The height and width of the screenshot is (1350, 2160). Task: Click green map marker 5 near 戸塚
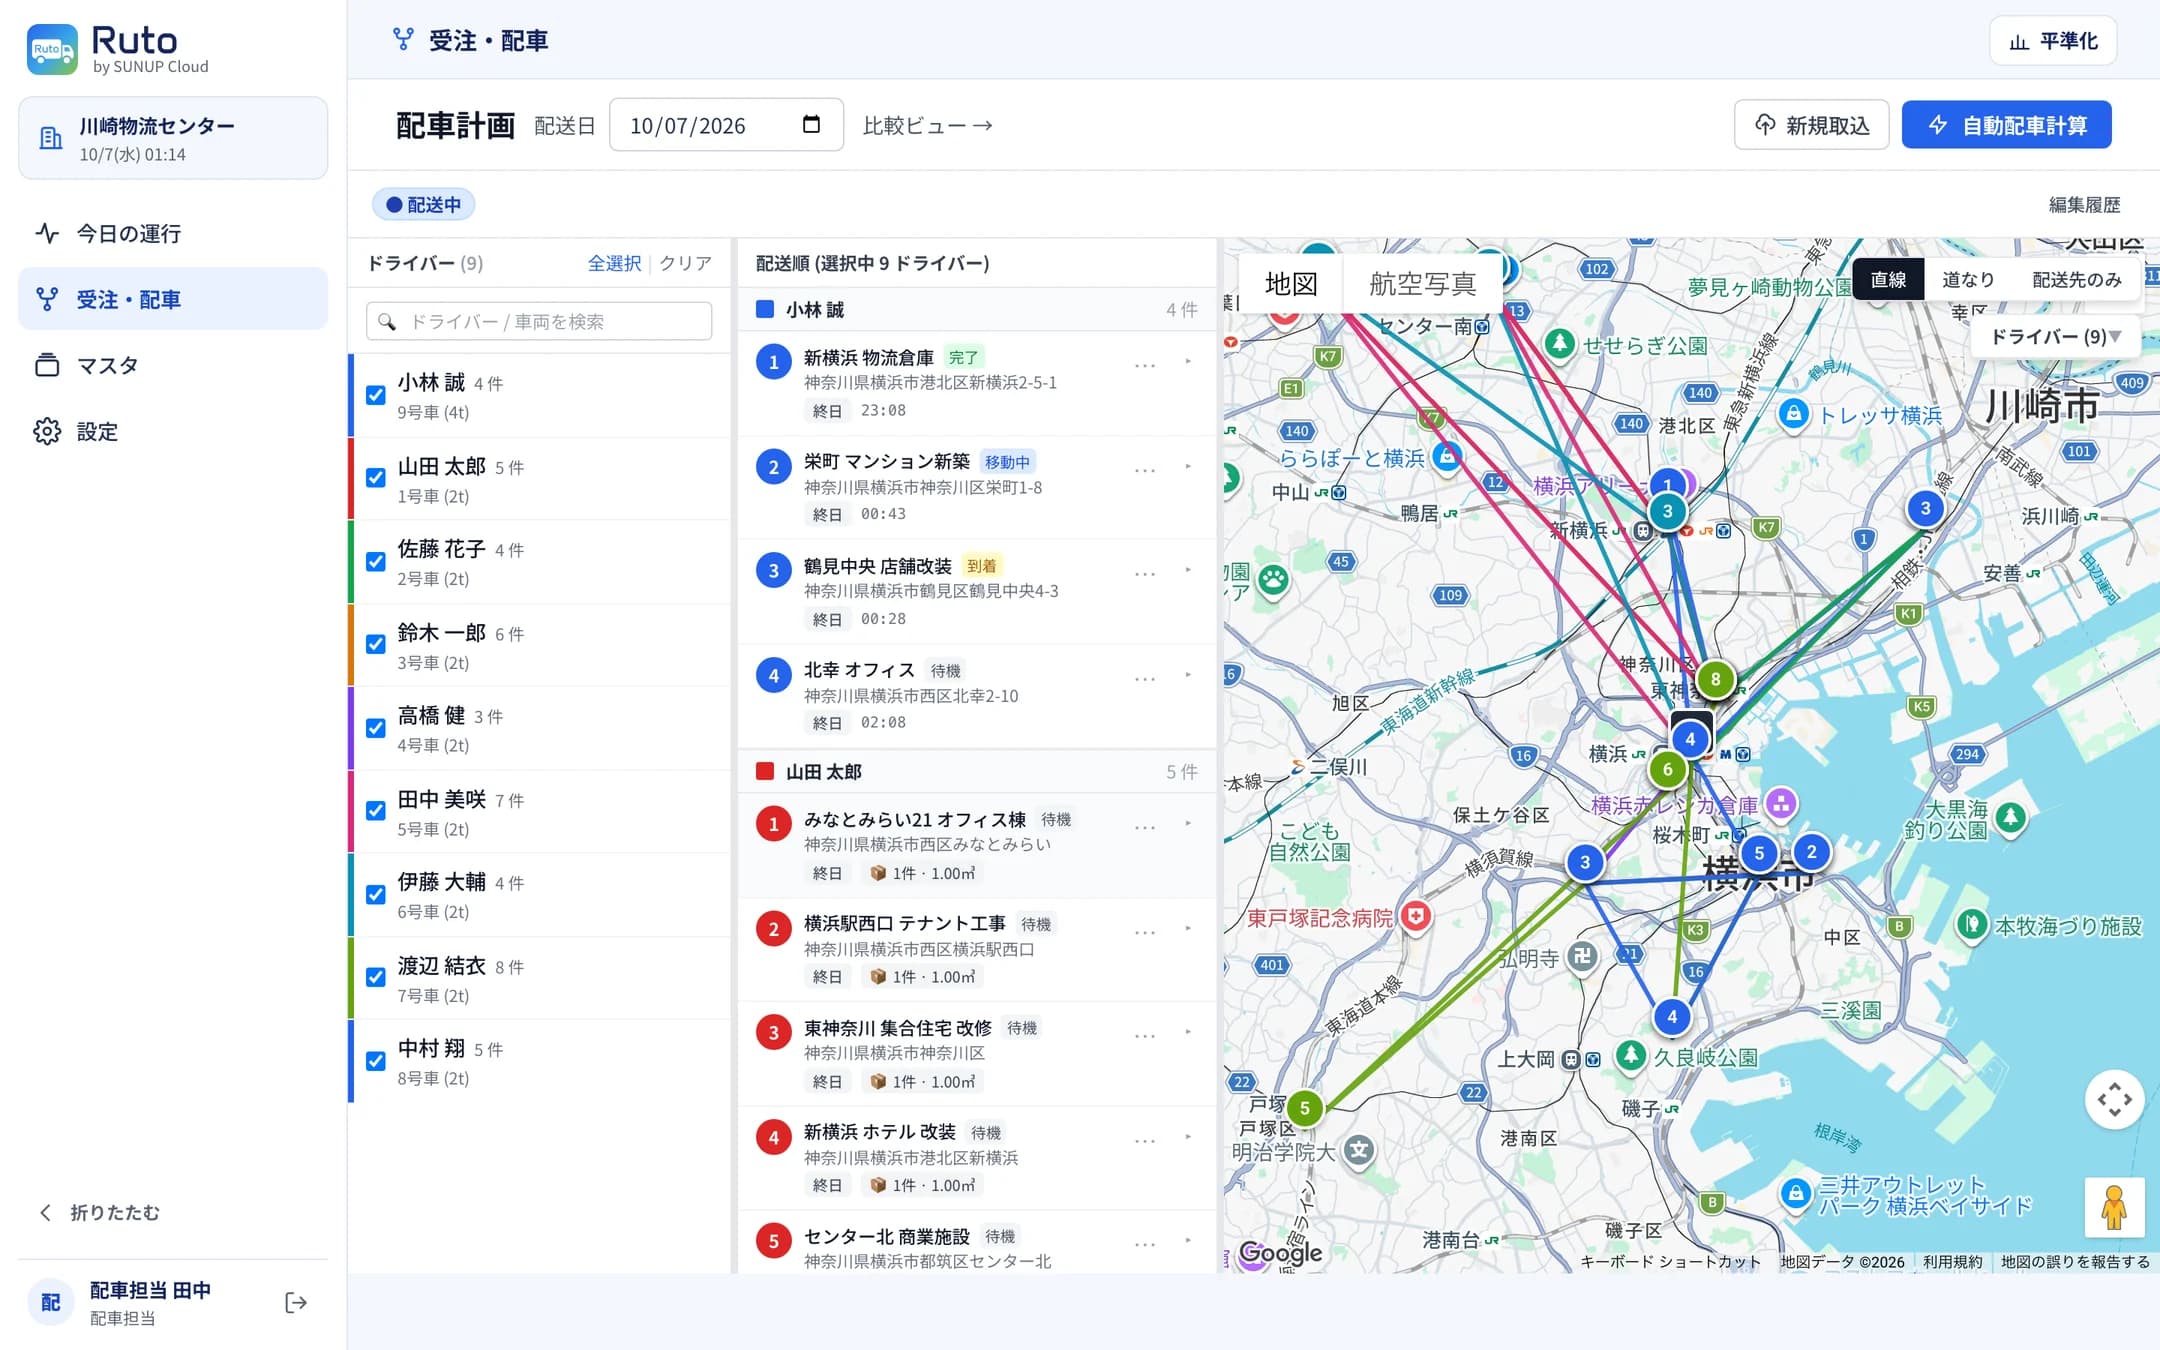pyautogui.click(x=1304, y=1108)
